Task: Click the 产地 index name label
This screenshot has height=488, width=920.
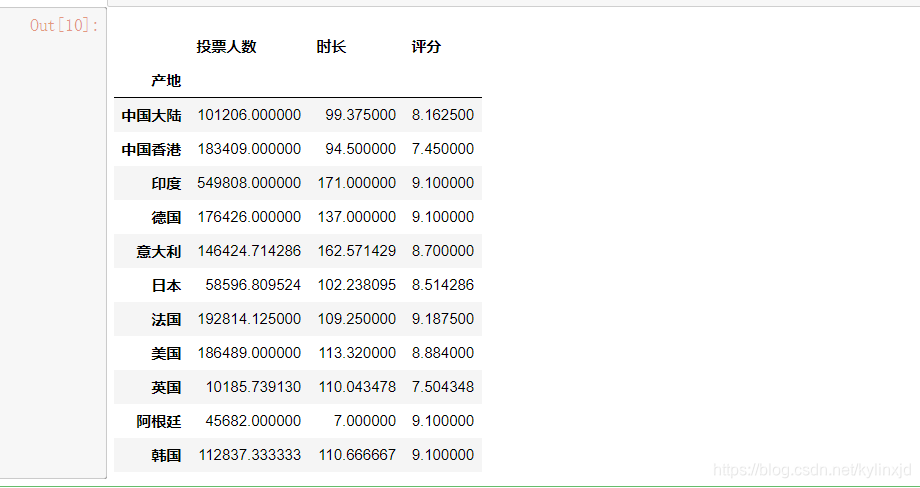Action: click(x=166, y=80)
